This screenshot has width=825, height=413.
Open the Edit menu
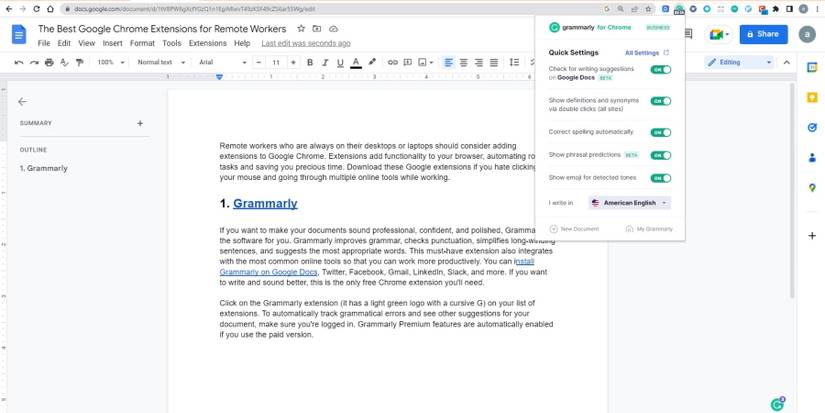(64, 44)
